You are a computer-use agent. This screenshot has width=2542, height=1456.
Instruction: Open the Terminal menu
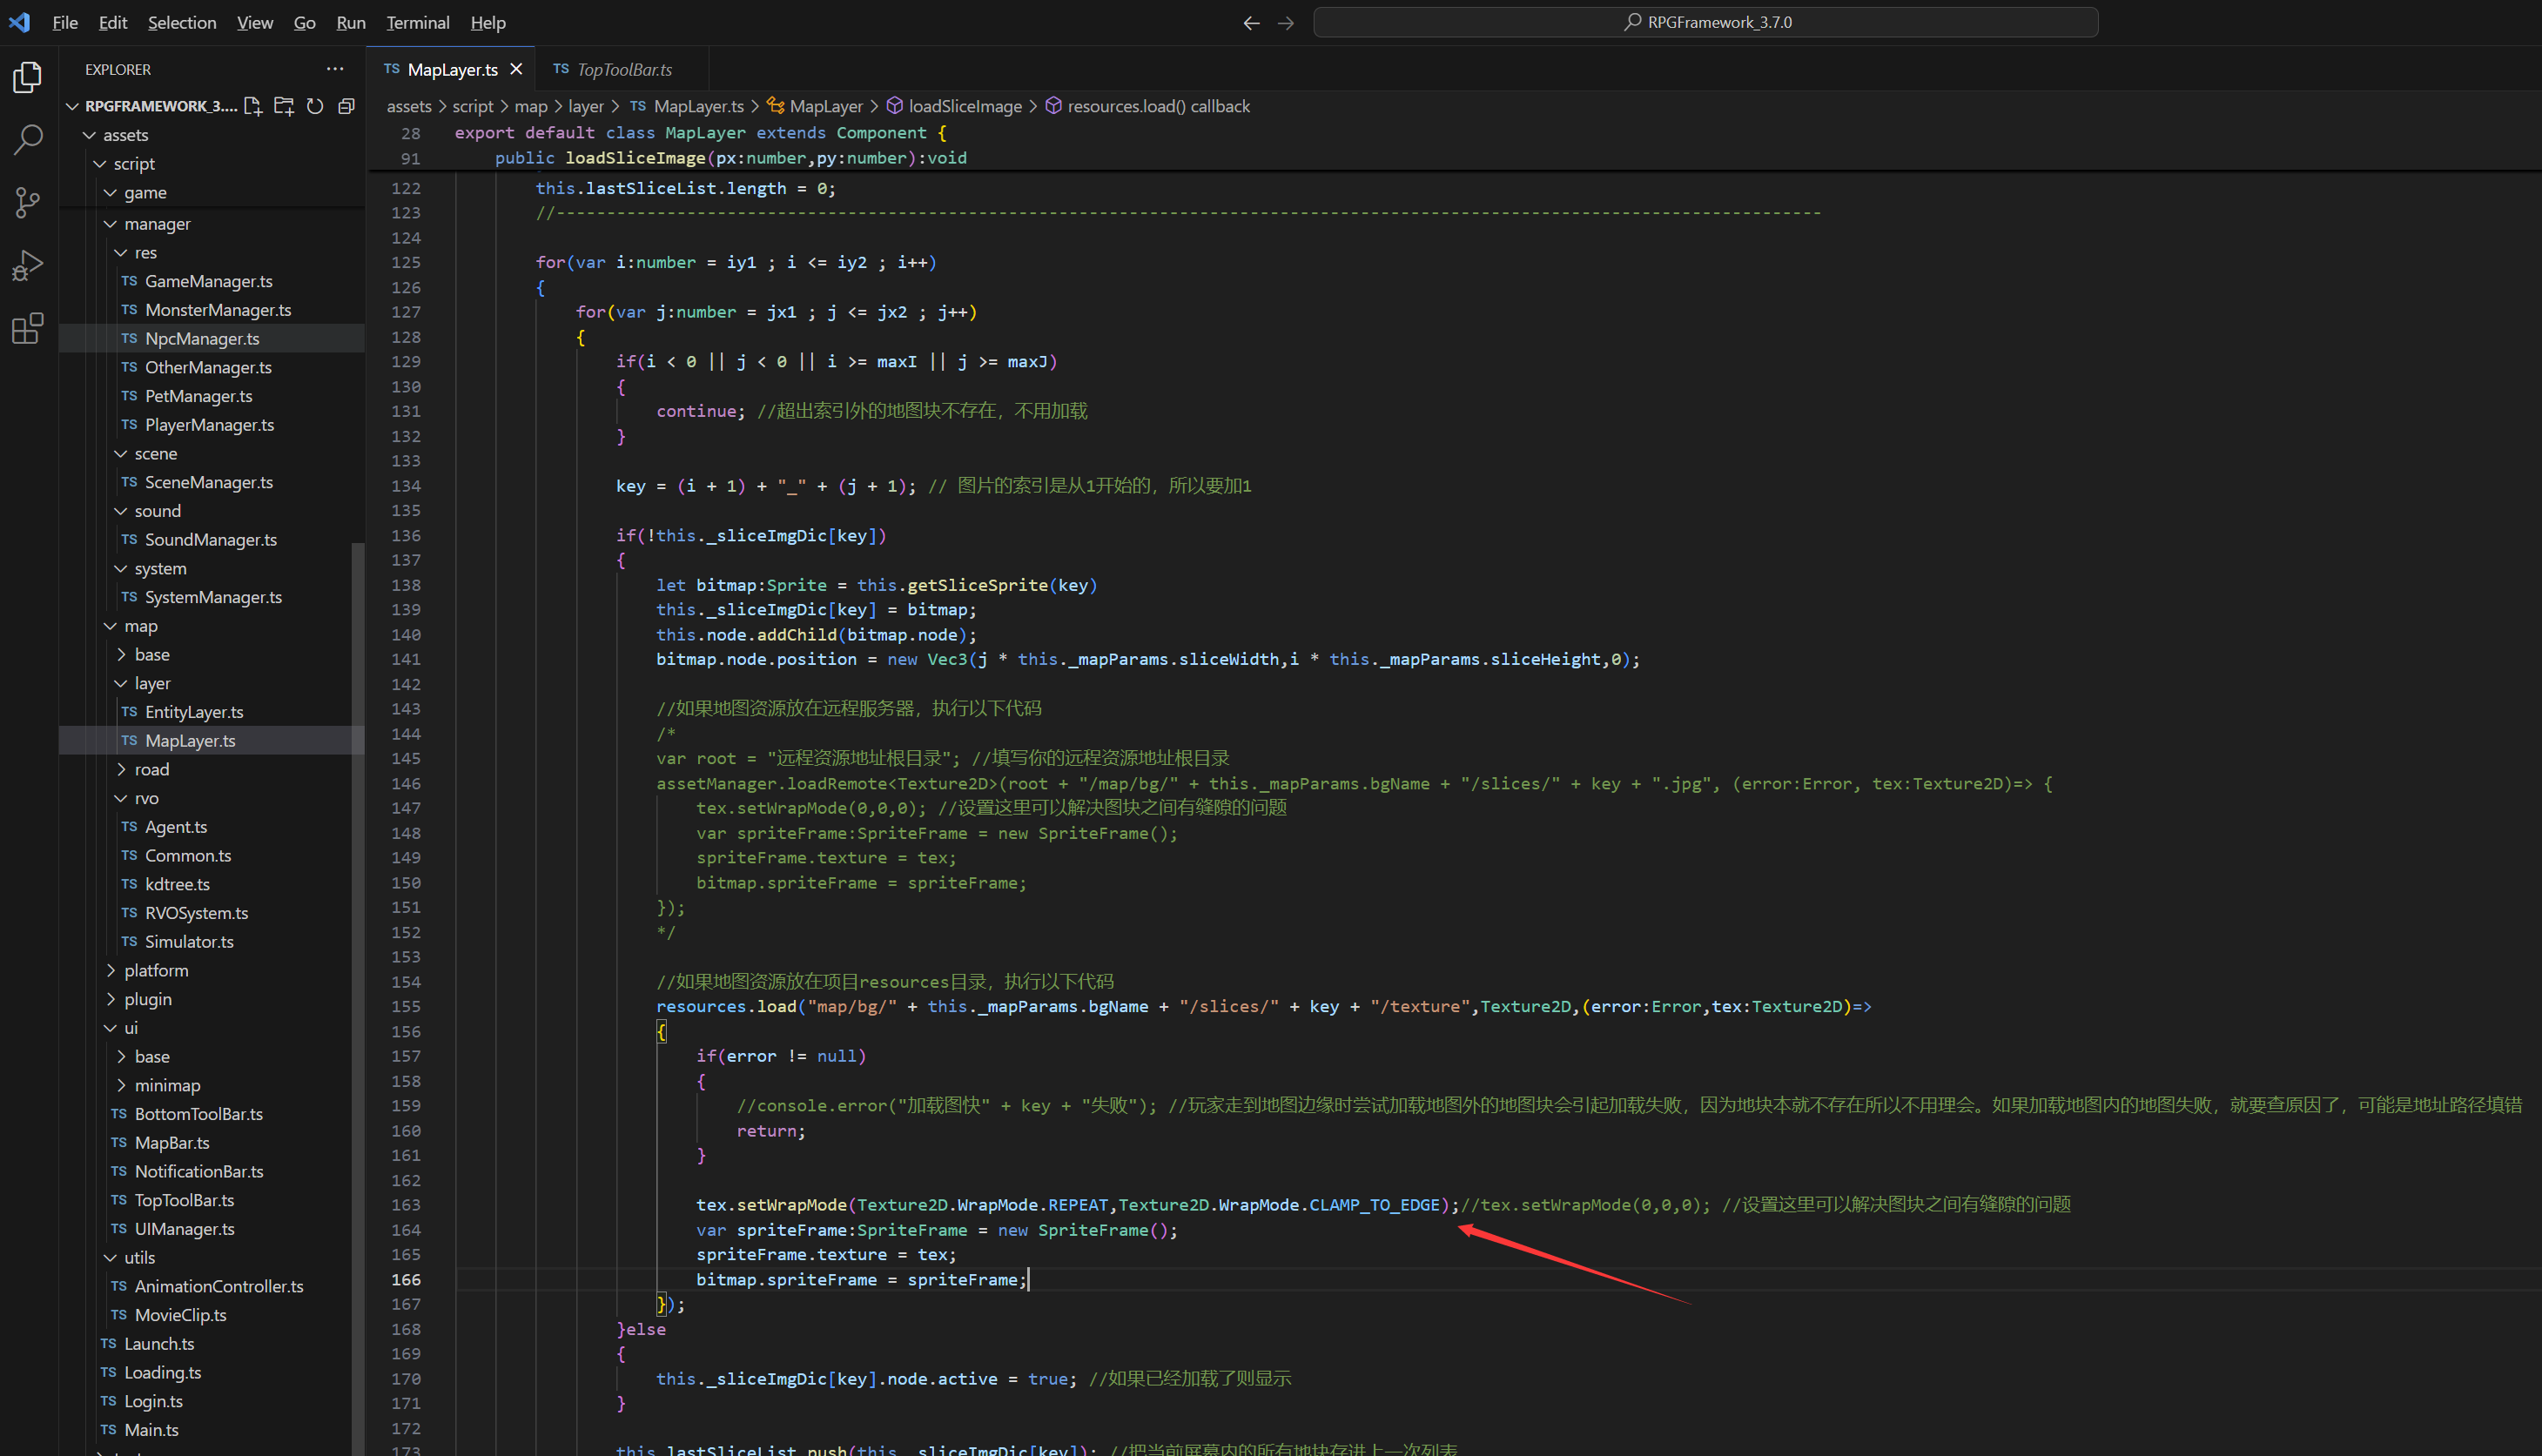click(417, 22)
